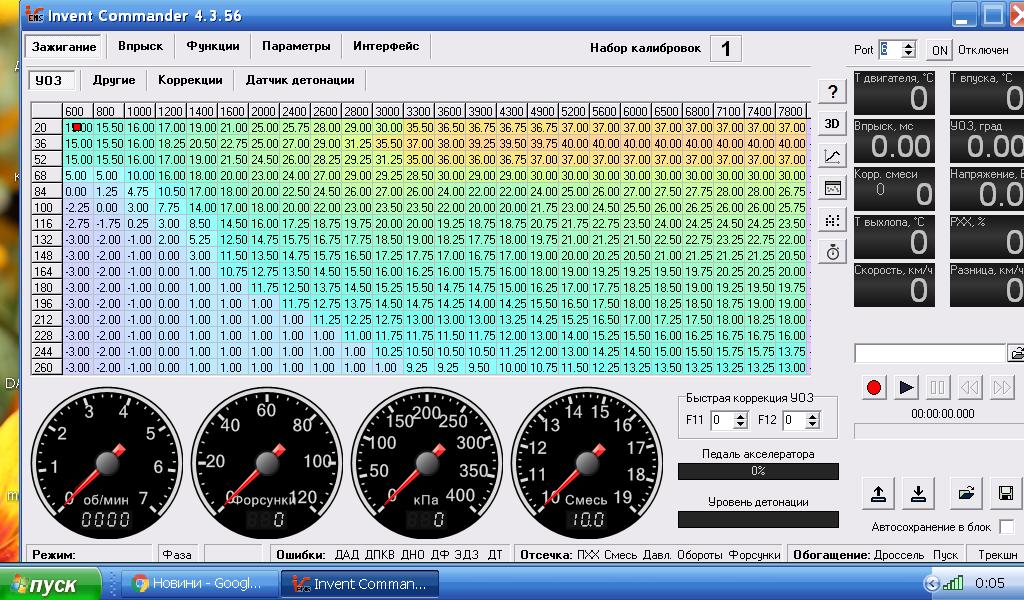The image size is (1024, 600).
Task: Select cell 0.00 in row 84
Action: point(78,191)
